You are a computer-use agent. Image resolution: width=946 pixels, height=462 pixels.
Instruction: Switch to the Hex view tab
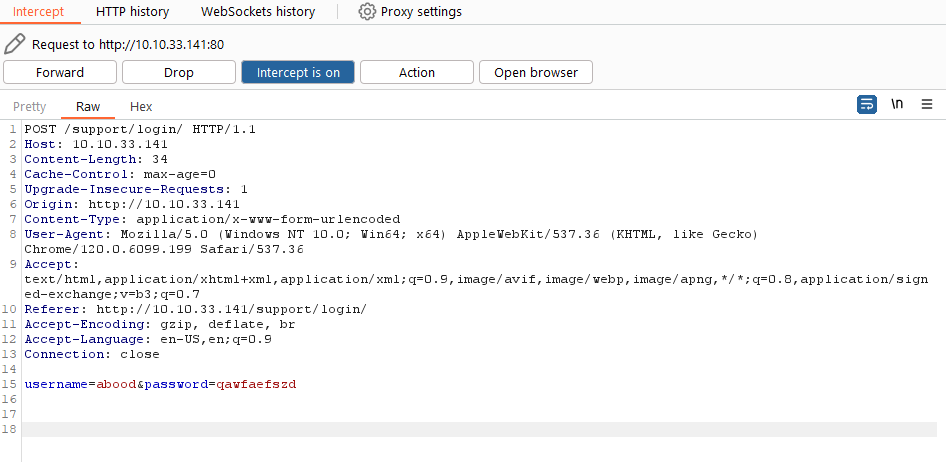click(x=141, y=107)
